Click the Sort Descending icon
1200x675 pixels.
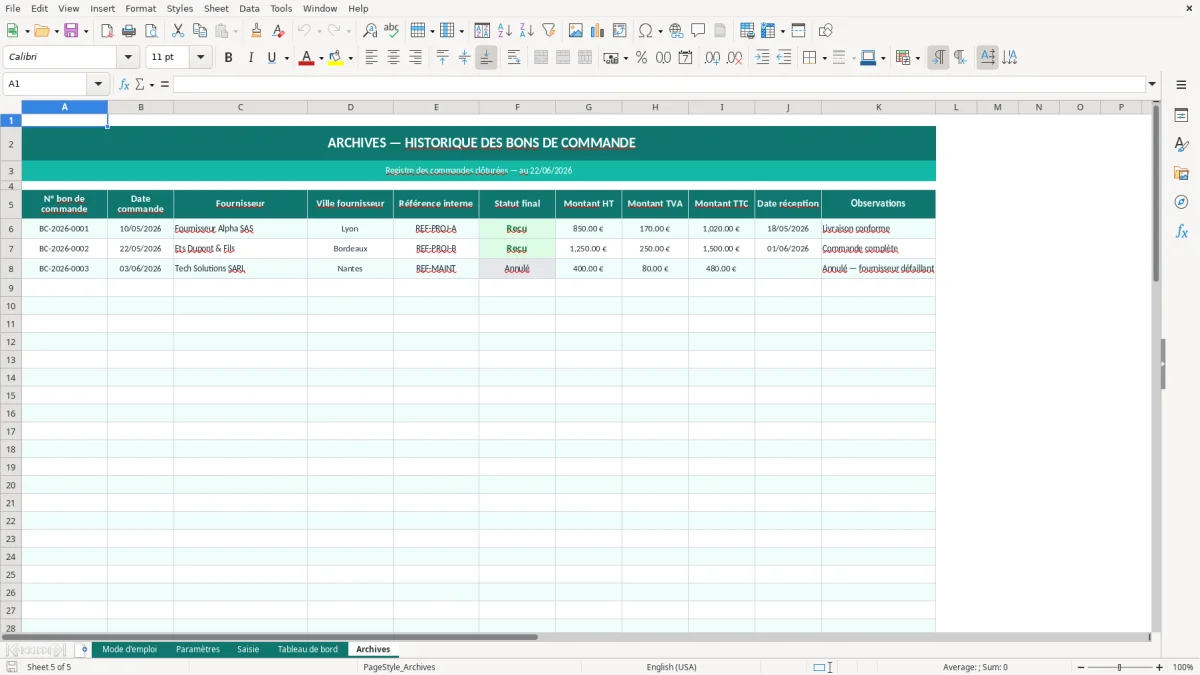click(527, 31)
